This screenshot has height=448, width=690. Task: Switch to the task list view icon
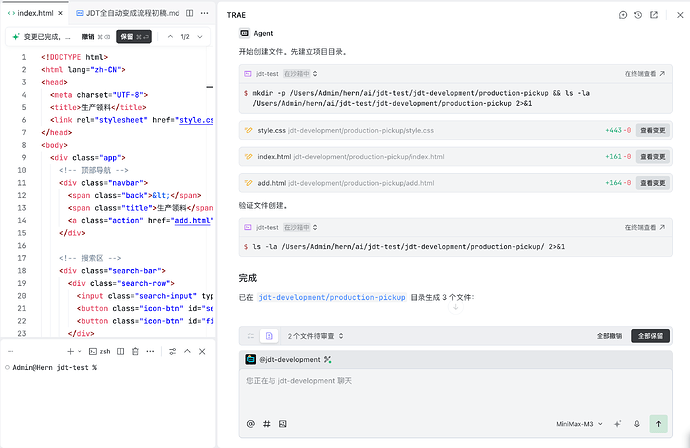(x=251, y=336)
